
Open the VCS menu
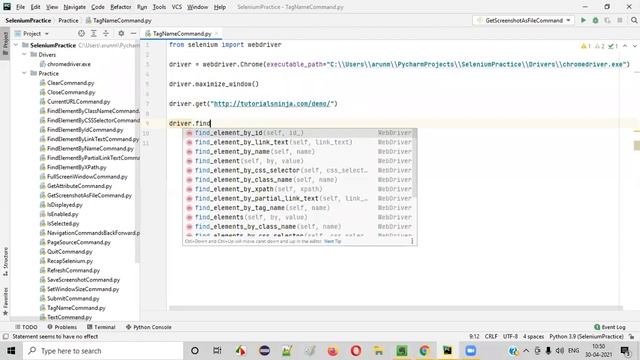(177, 7)
